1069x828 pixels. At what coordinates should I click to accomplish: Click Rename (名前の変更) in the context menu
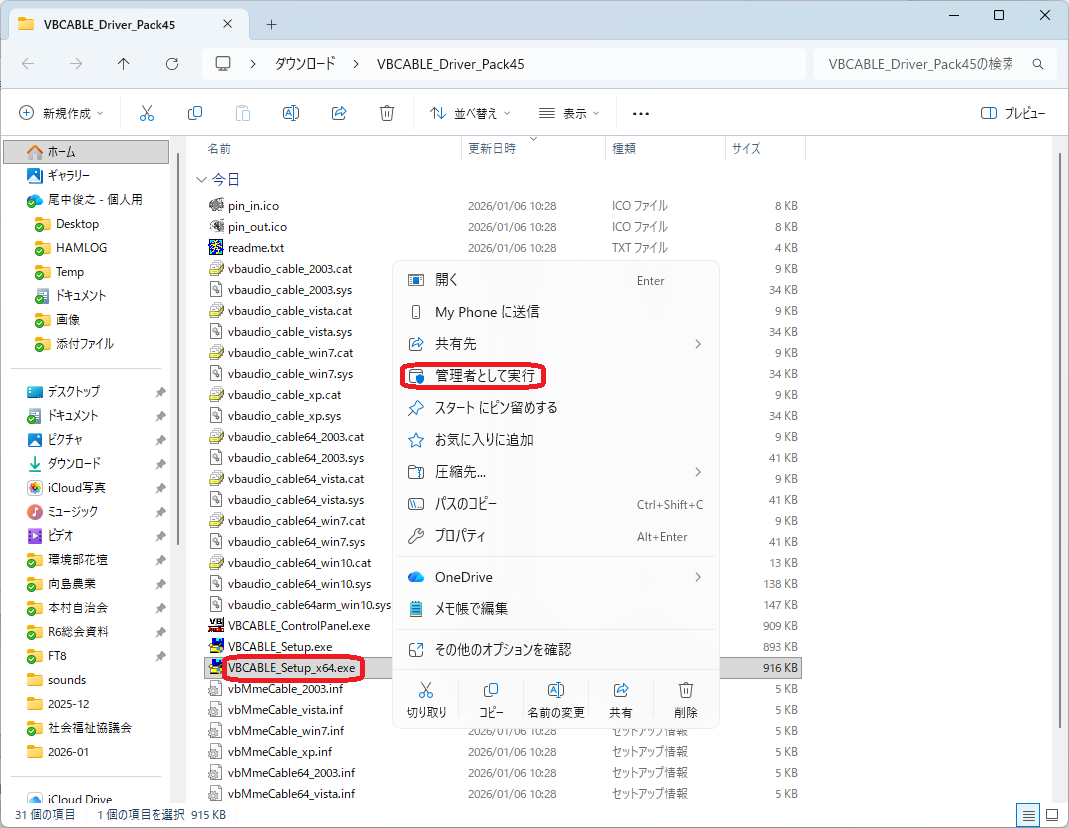click(x=556, y=700)
